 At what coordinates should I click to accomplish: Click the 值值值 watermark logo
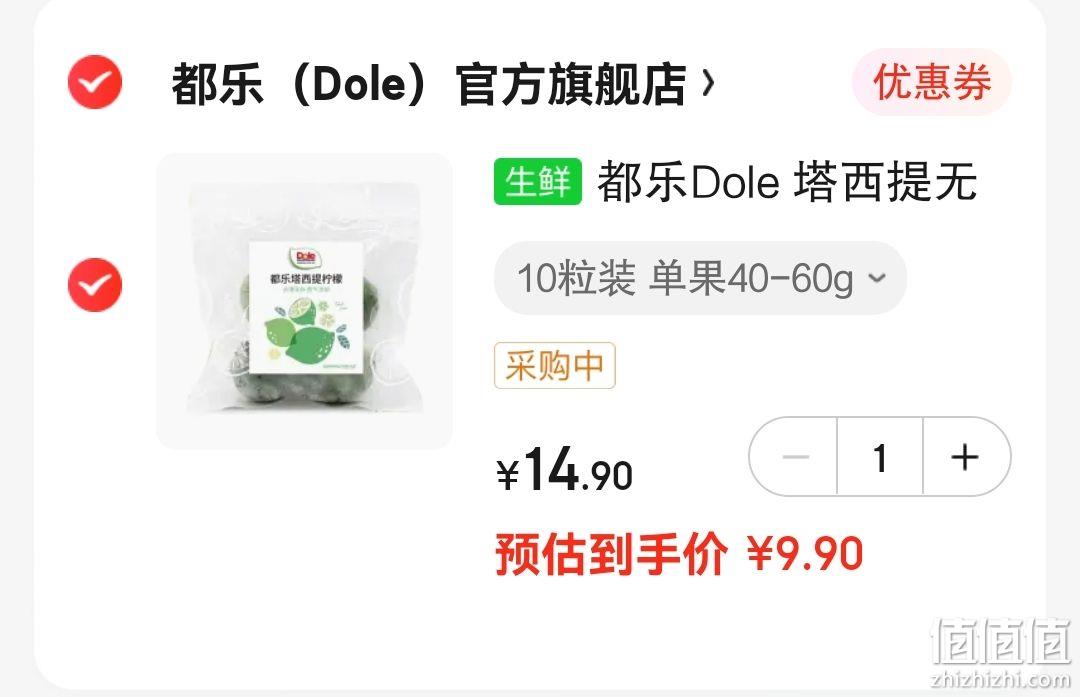pyautogui.click(x=1001, y=642)
